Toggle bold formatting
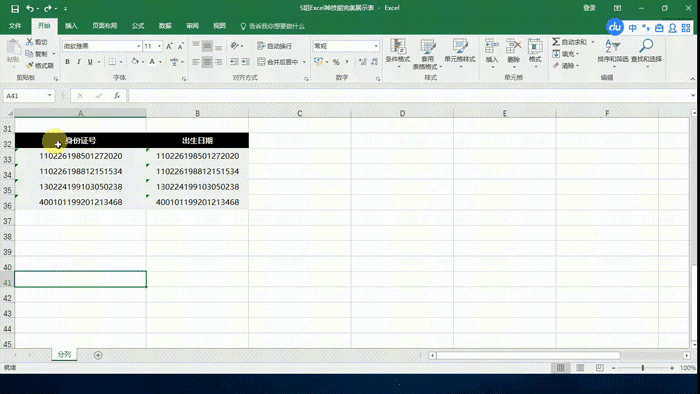Viewport: 700px width, 394px height. point(67,62)
